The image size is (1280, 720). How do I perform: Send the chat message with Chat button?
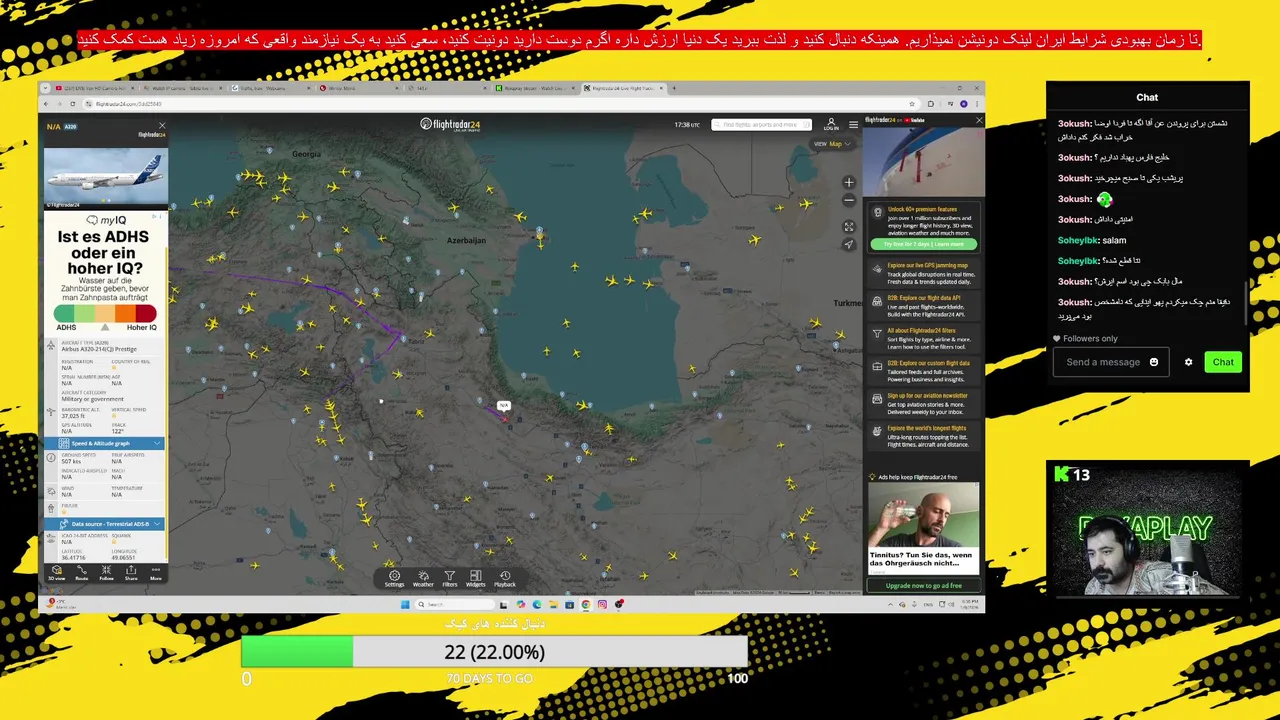pyautogui.click(x=1223, y=362)
